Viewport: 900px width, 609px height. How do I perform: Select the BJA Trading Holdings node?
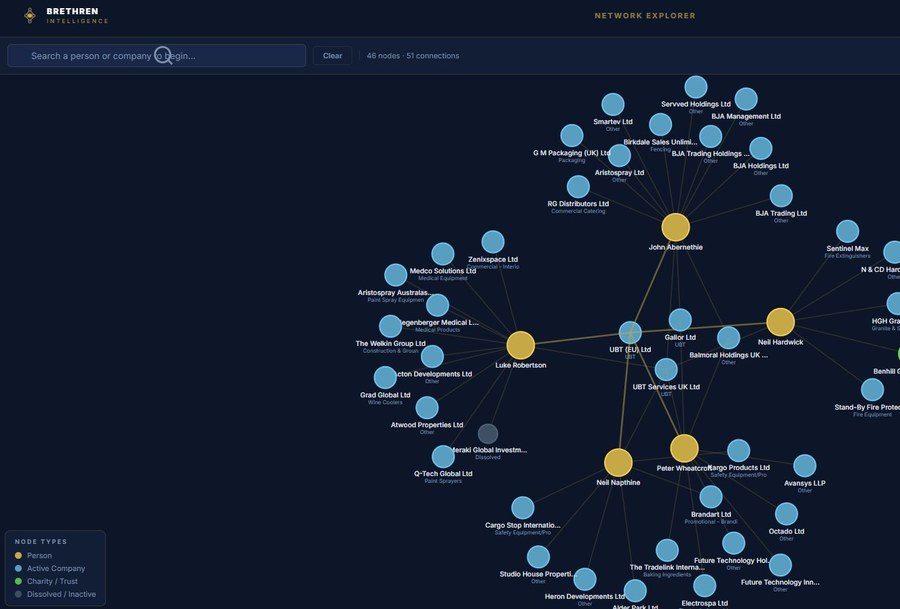click(711, 137)
